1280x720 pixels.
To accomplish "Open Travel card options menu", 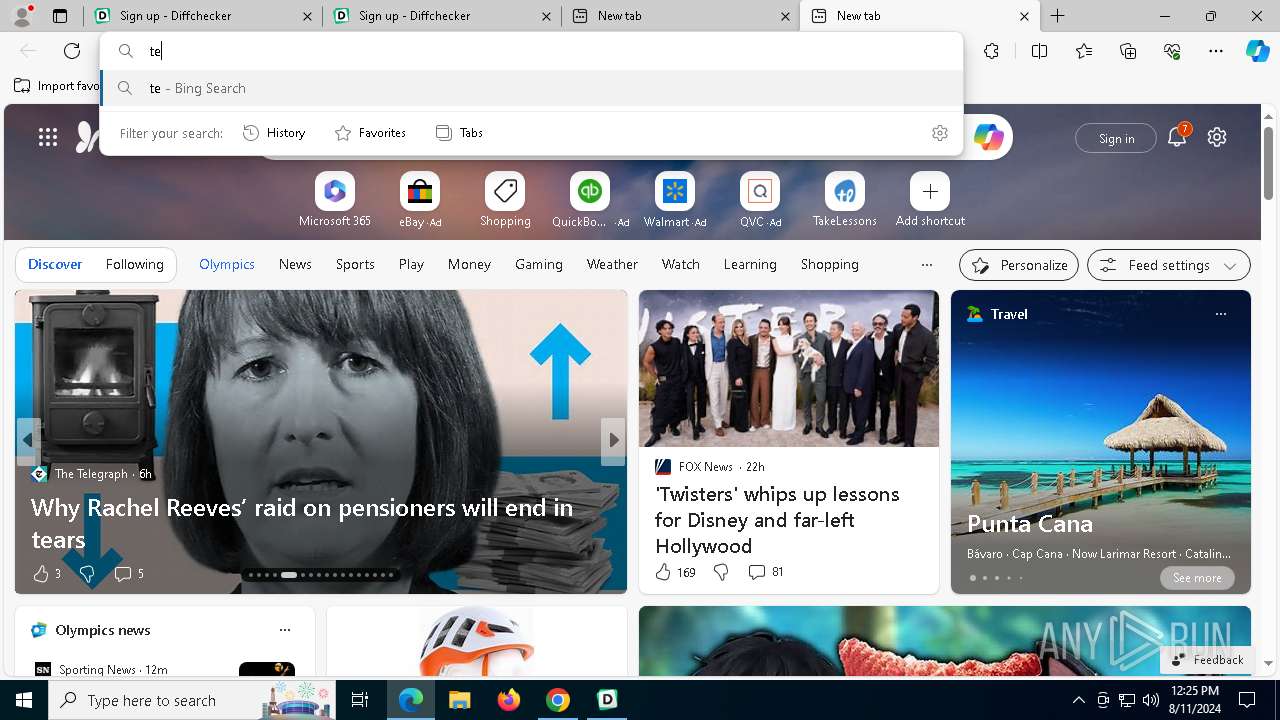I will click(x=1220, y=314).
